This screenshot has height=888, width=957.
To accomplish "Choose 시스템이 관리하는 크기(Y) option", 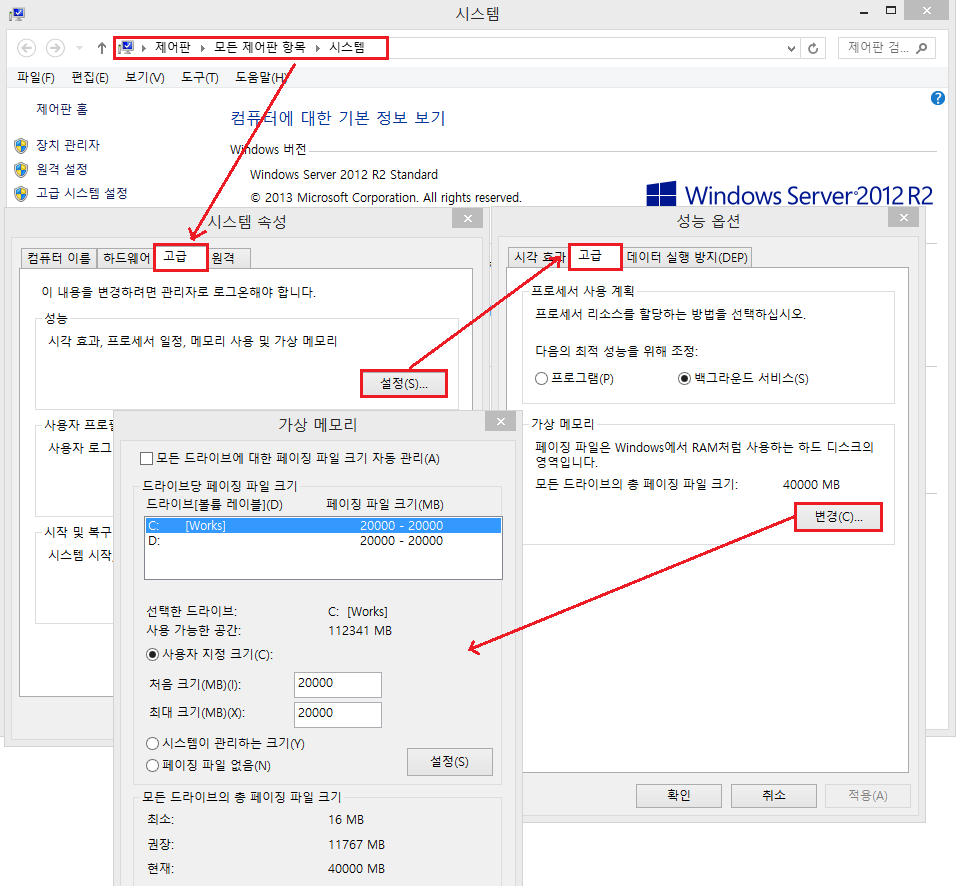I will (x=225, y=743).
